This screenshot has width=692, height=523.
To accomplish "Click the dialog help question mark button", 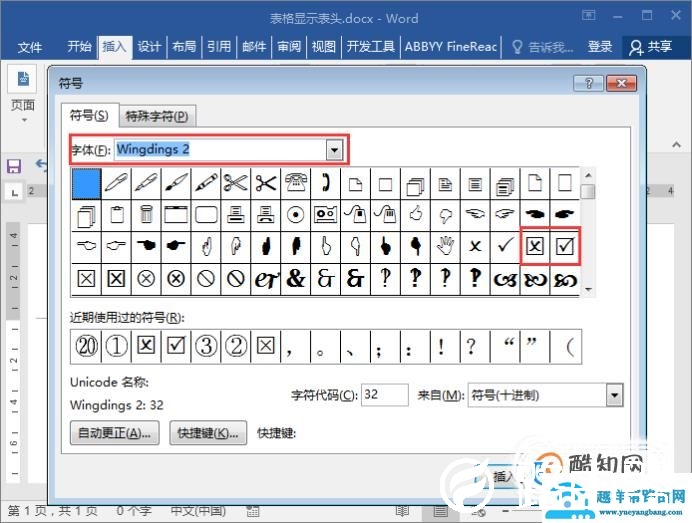I will (588, 83).
